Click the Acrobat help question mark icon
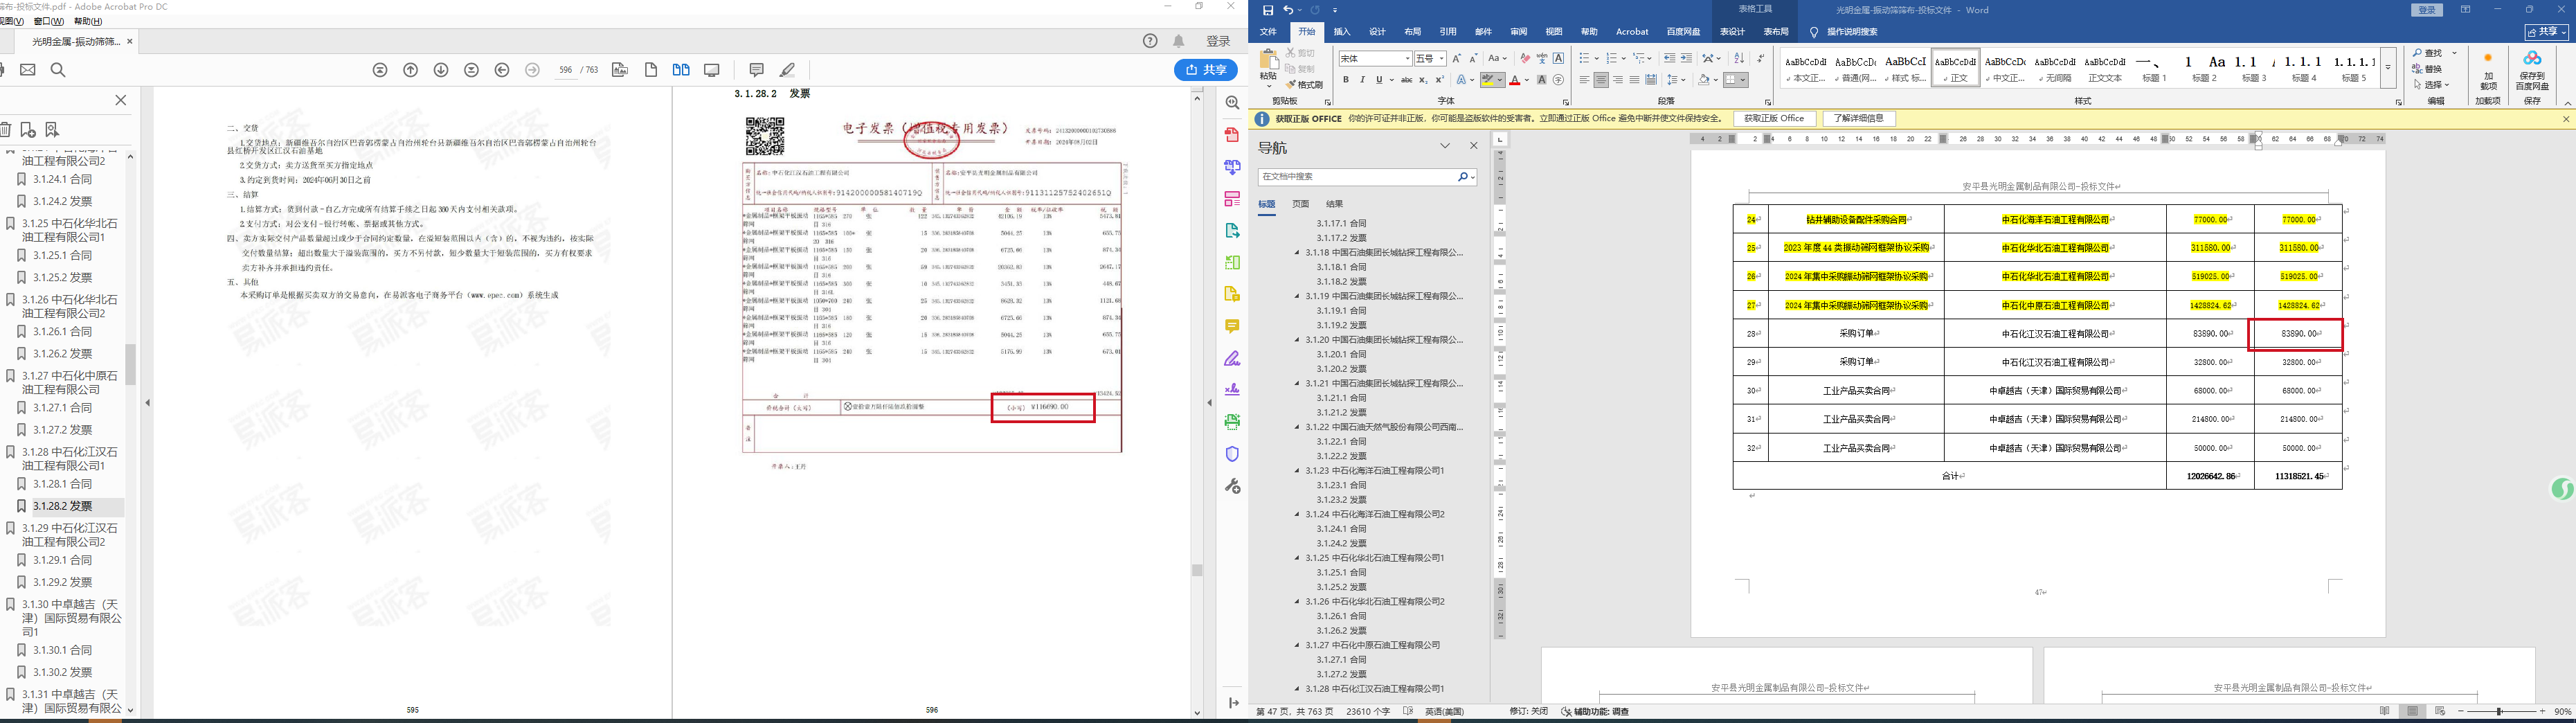Screen dimensions: 2576x723 (x=1150, y=41)
